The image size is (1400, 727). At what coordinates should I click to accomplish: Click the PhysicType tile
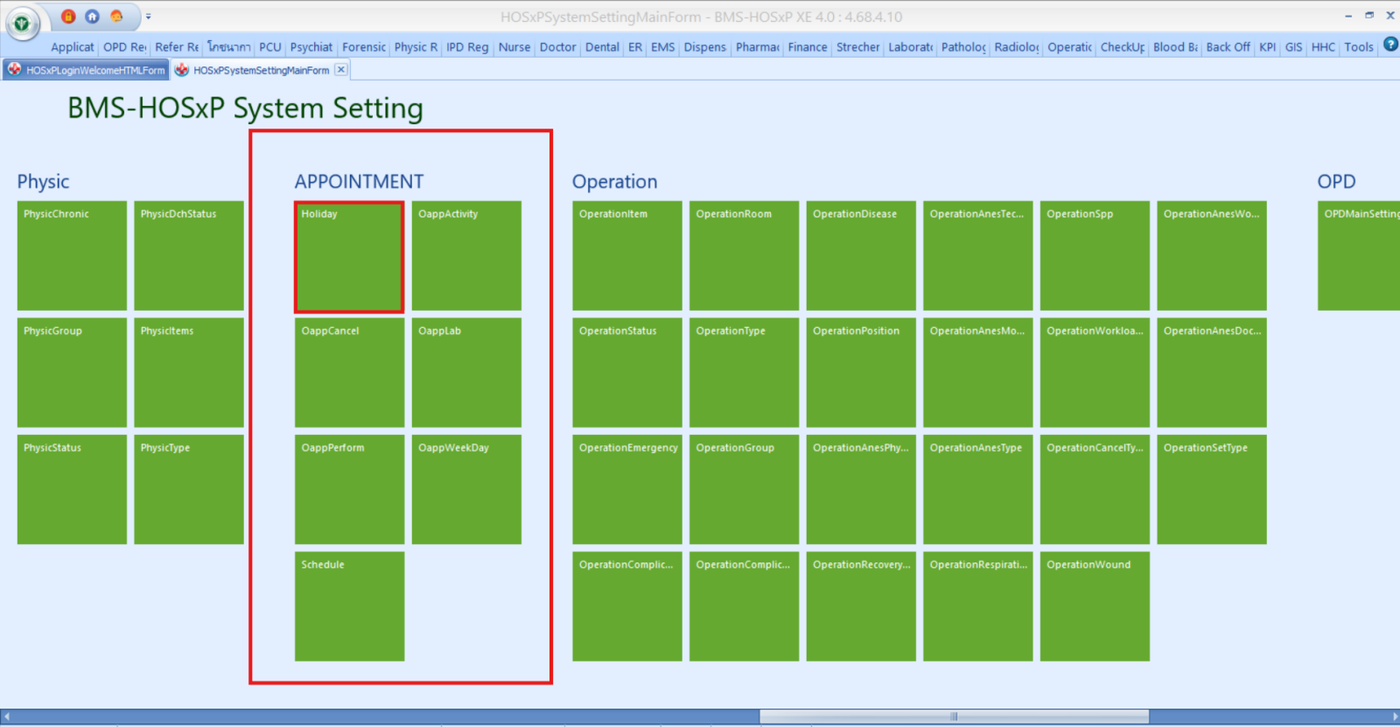[x=189, y=490]
